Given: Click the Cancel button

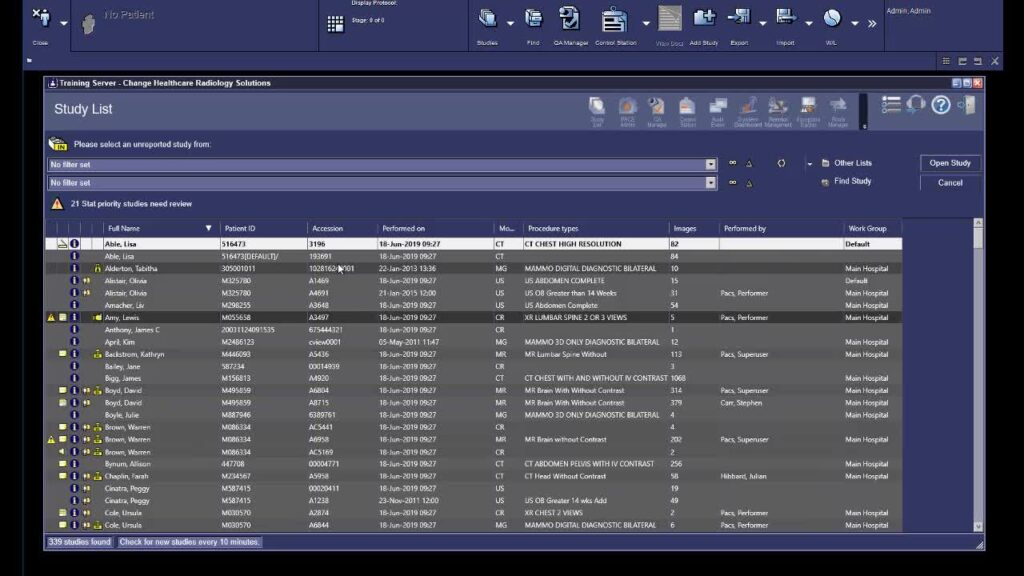Looking at the screenshot, I should (950, 183).
